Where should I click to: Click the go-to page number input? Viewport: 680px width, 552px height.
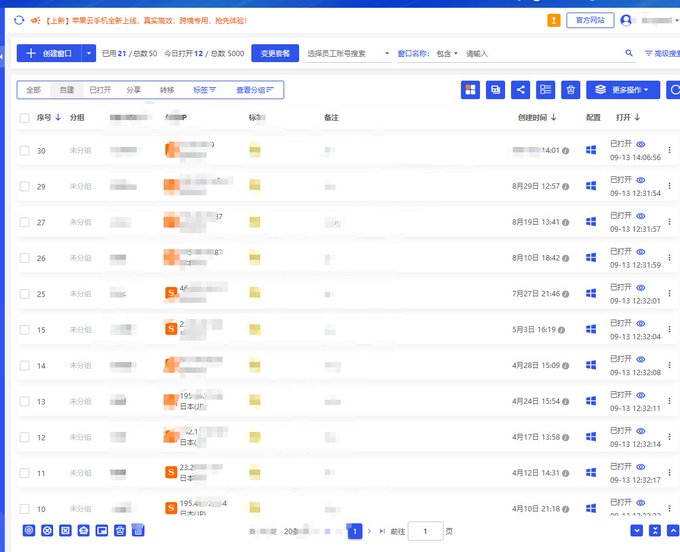click(425, 531)
